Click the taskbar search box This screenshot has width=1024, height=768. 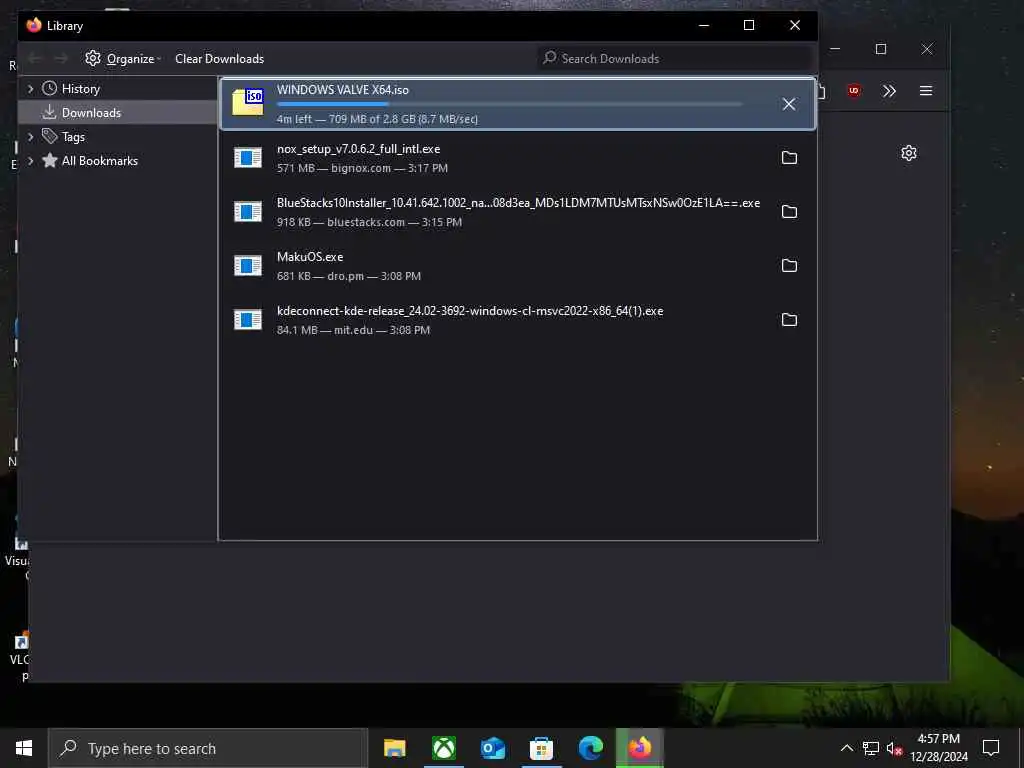pyautogui.click(x=208, y=748)
